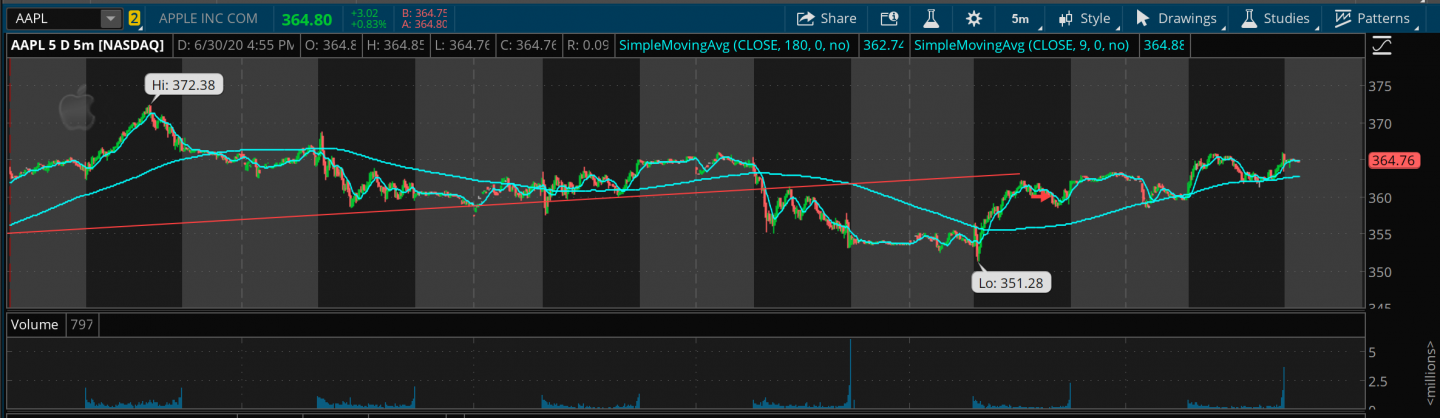Screen dimensions: 1440x418
Task: Open the Drawings tools menu
Action: pyautogui.click(x=1178, y=18)
